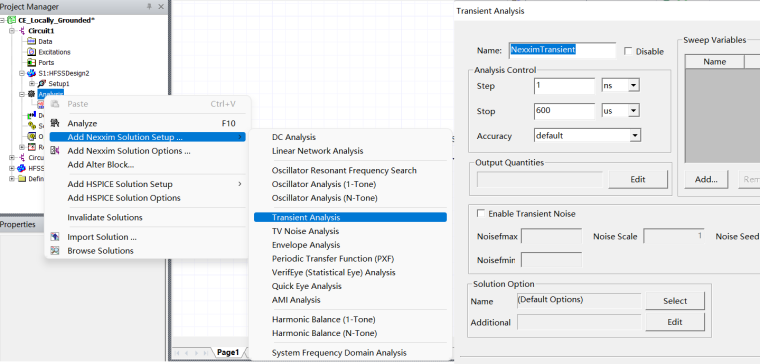Select Invalidate Solutions

(148, 217)
